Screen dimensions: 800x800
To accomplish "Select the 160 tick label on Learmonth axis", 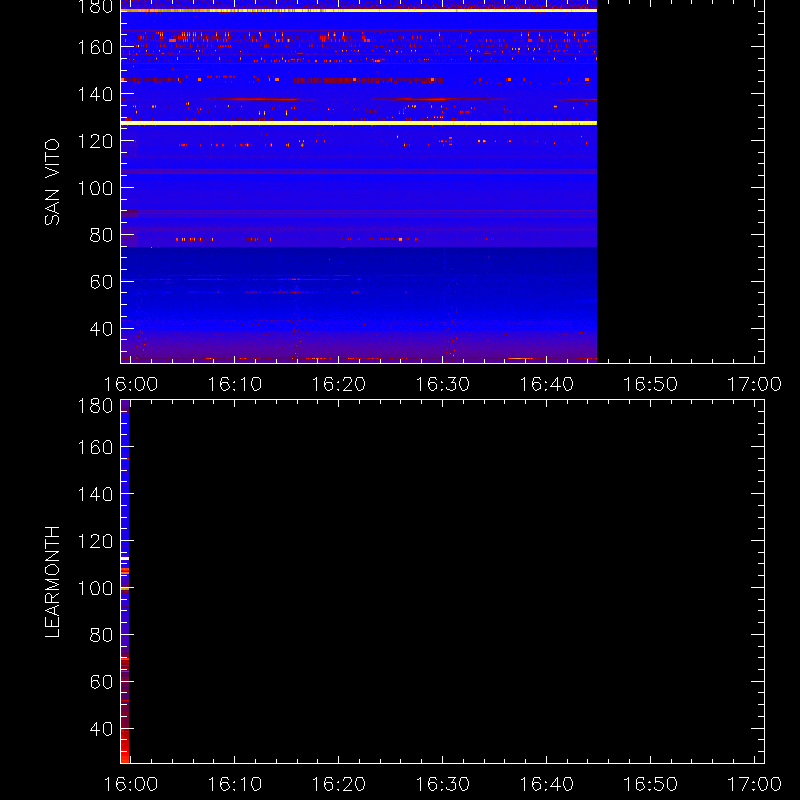I will (95, 447).
